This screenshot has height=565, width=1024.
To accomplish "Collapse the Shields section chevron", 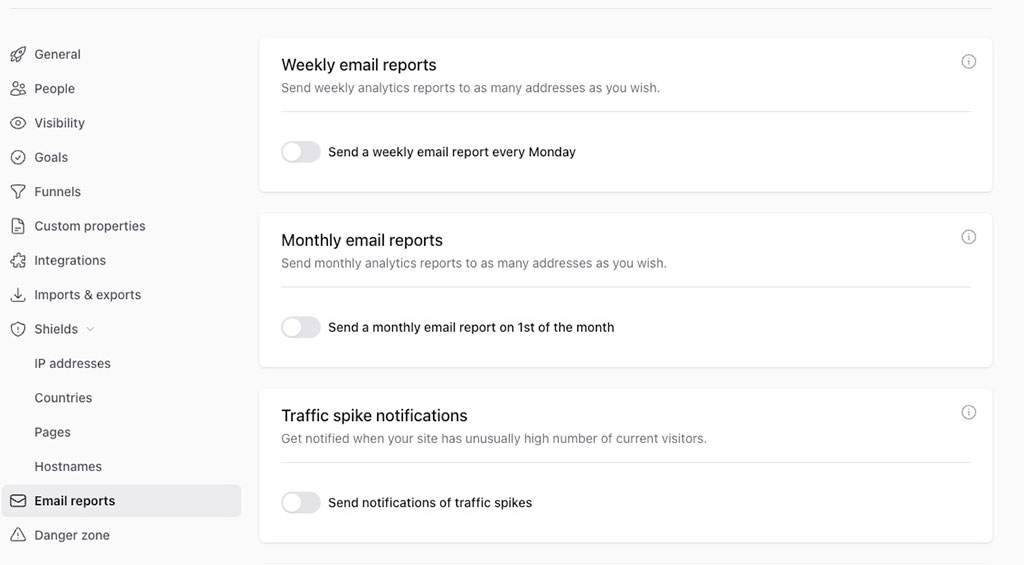I will click(x=91, y=329).
